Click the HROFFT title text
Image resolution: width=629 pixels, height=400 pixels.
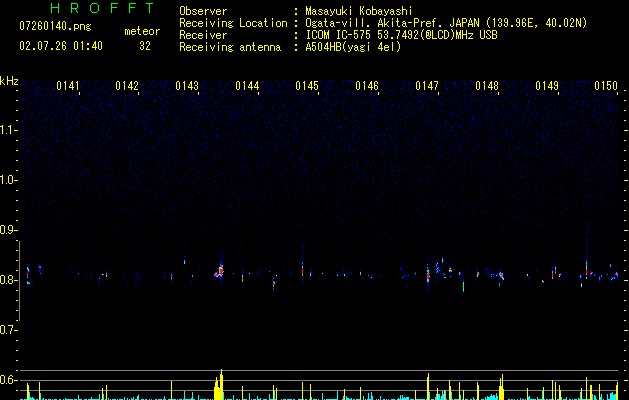tap(103, 8)
